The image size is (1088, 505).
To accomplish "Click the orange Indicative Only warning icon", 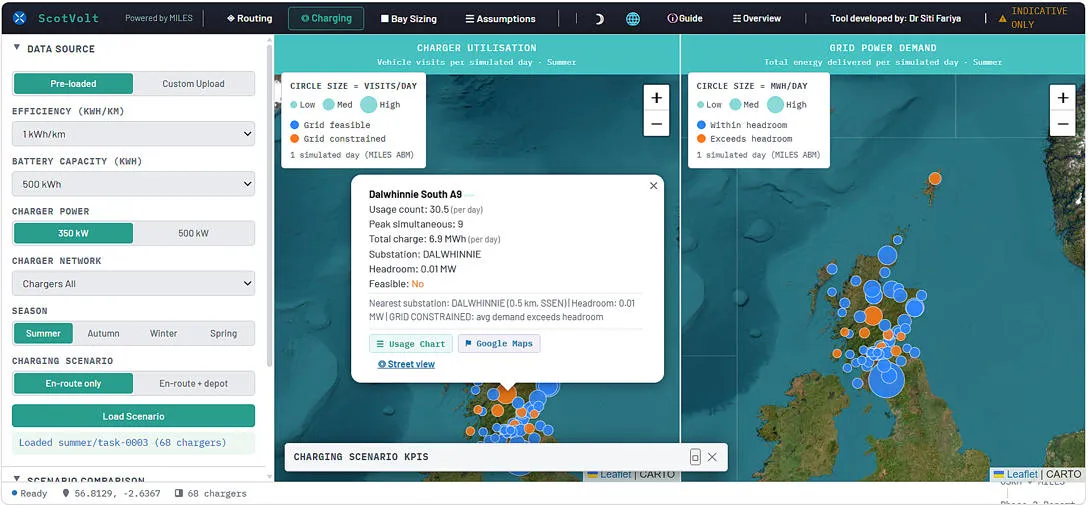I will coord(1002,19).
